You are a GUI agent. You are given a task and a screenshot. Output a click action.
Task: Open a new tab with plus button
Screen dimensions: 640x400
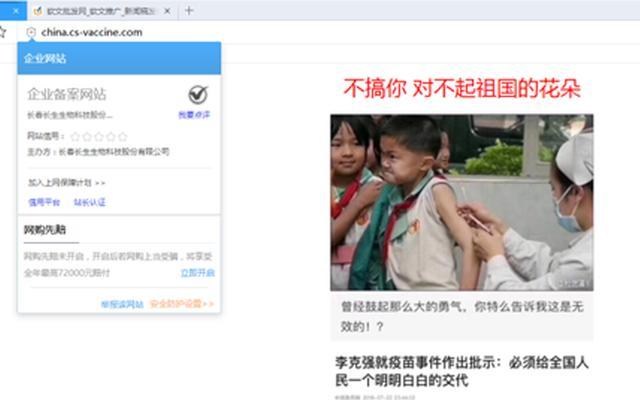click(189, 10)
